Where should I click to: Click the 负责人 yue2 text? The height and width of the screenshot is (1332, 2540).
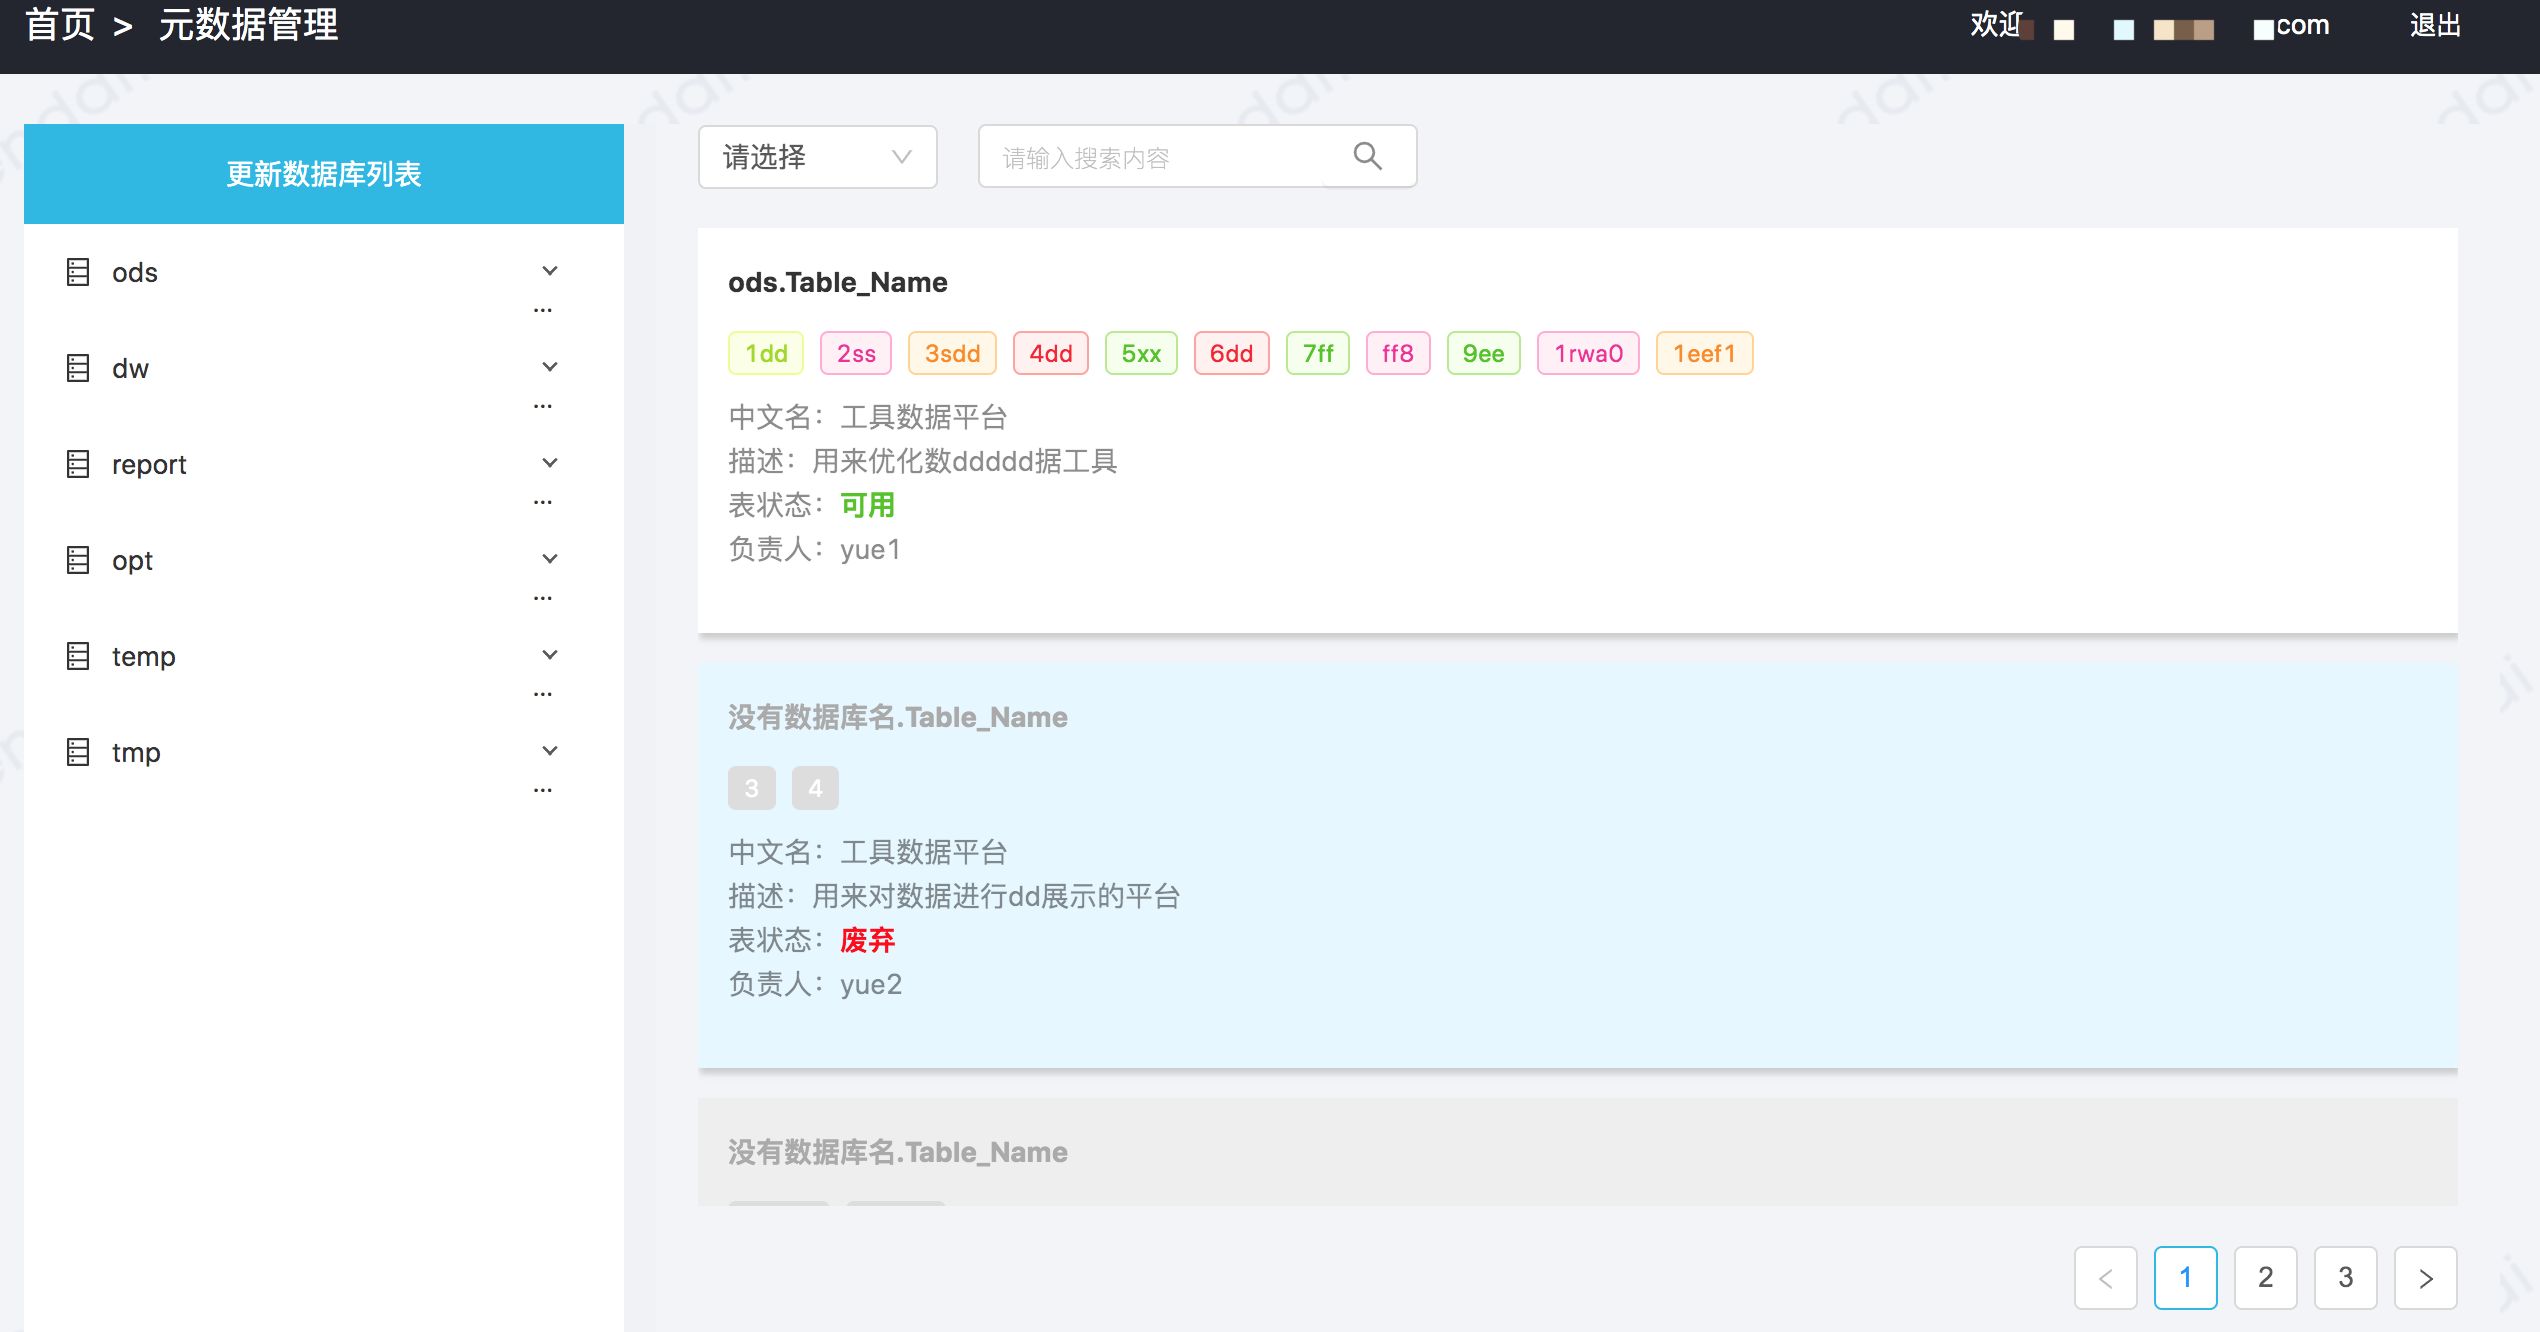click(x=815, y=984)
